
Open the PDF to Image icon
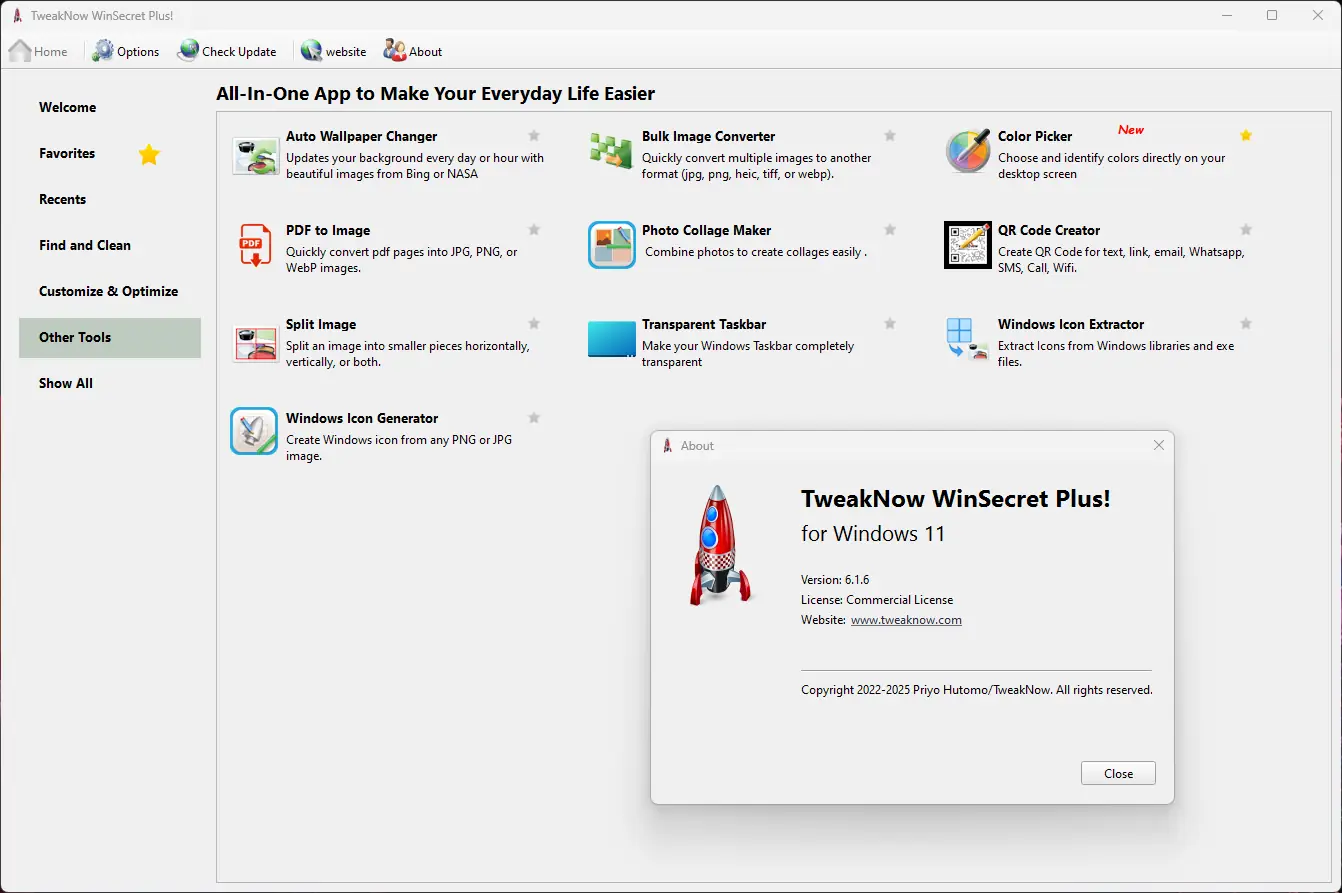(256, 246)
